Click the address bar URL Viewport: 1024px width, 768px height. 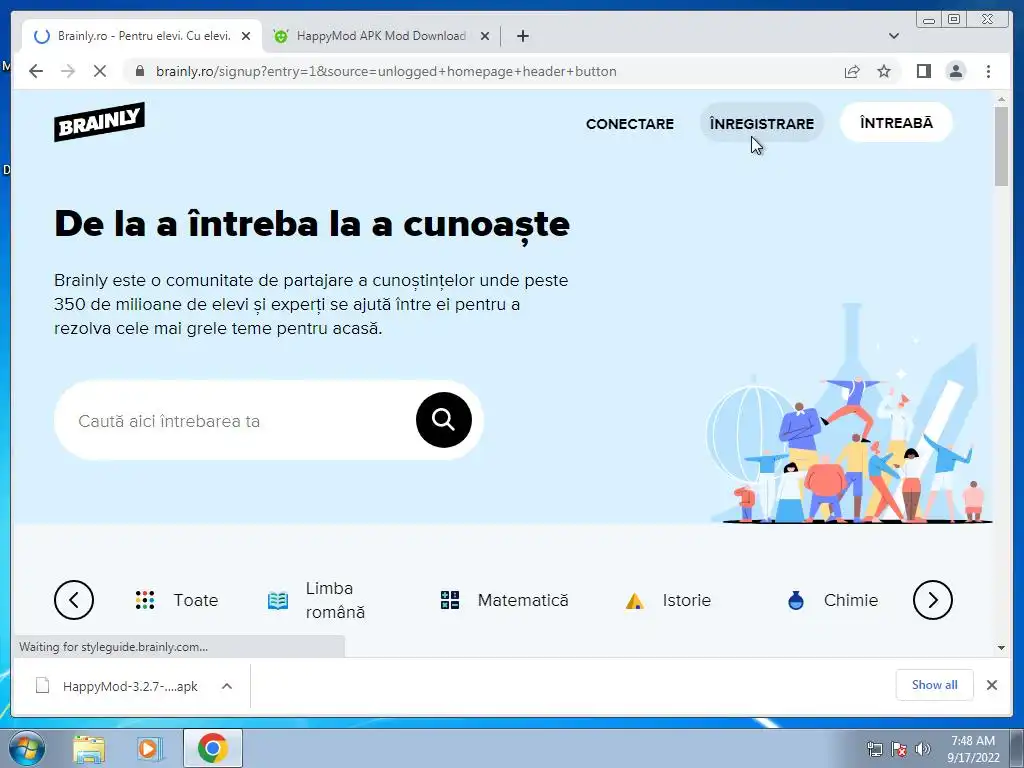pos(386,71)
